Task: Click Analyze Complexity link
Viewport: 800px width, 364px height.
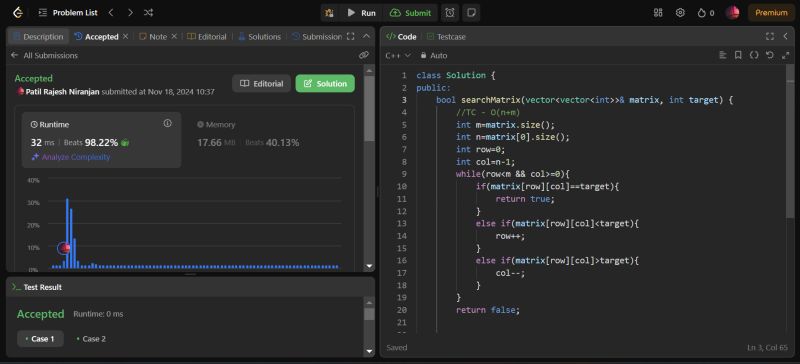Action: [x=71, y=157]
